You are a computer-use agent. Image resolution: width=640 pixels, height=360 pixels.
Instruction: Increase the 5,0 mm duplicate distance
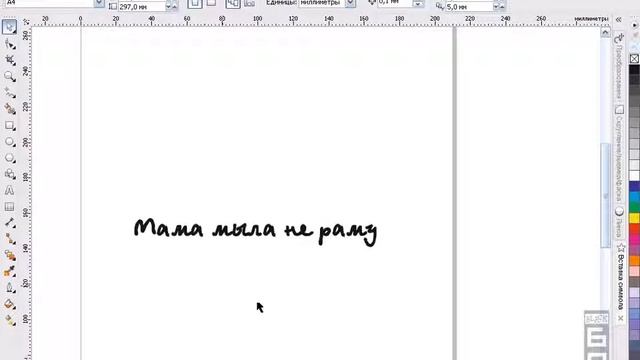[x=502, y=7]
